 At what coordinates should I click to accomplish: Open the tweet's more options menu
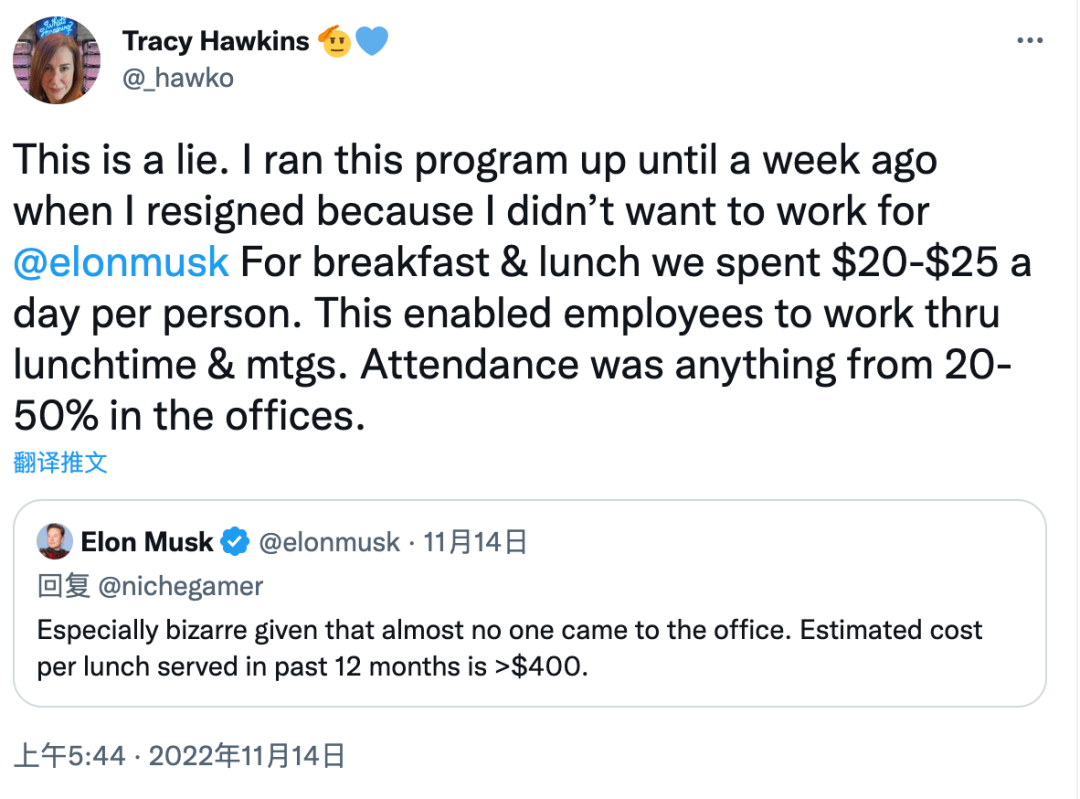pos(1030,41)
